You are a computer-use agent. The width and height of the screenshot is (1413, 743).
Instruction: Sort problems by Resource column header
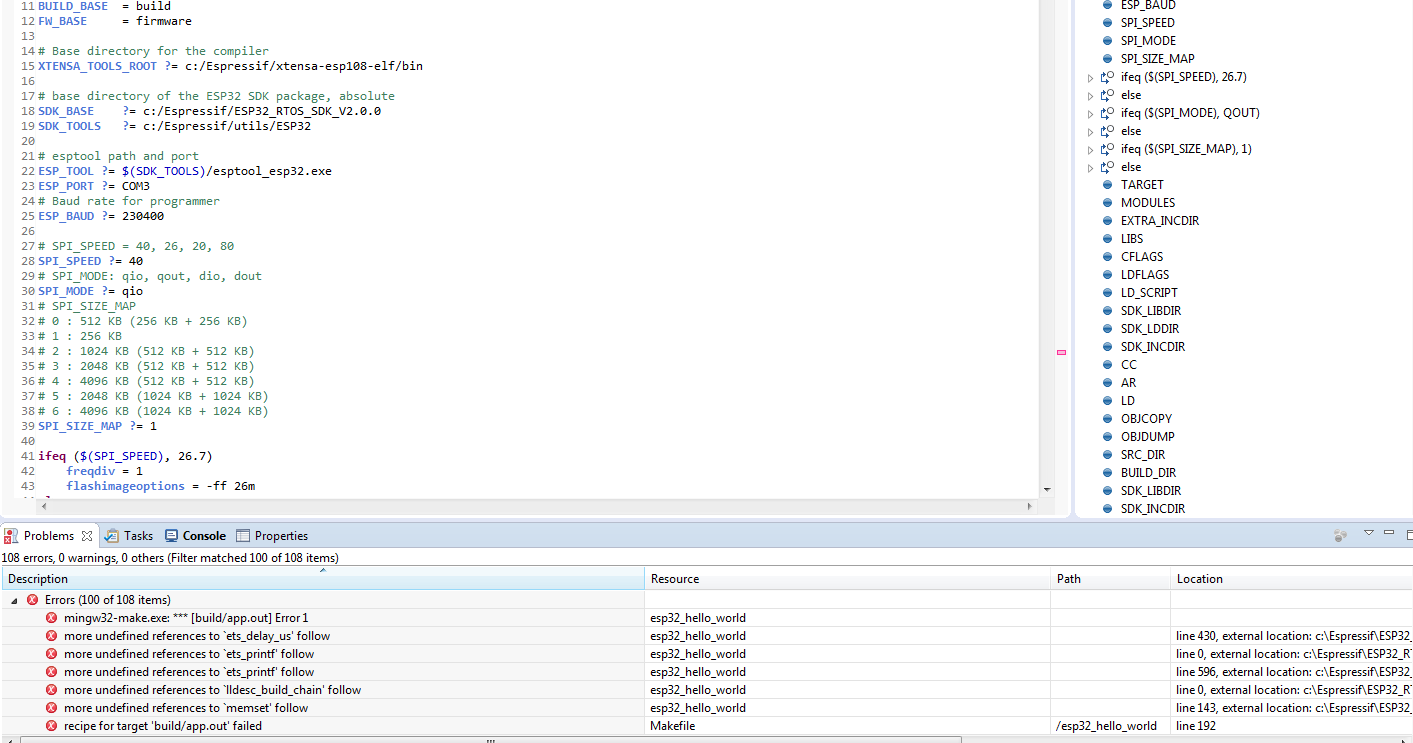(x=848, y=579)
